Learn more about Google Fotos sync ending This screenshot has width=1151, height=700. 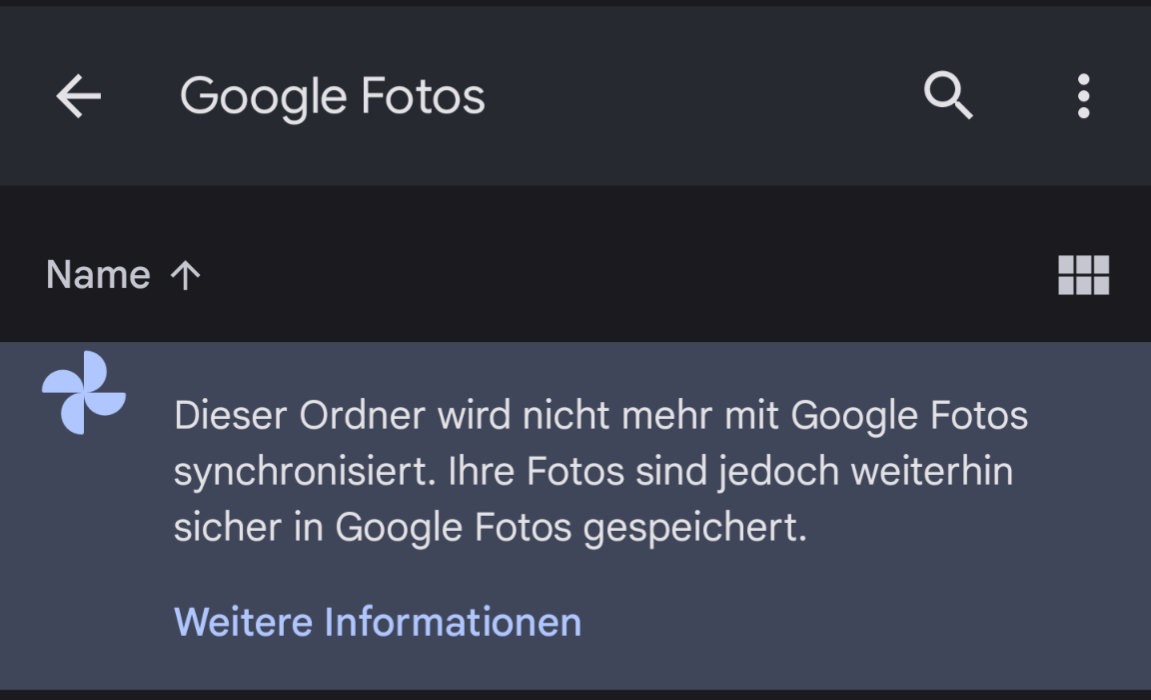point(377,622)
